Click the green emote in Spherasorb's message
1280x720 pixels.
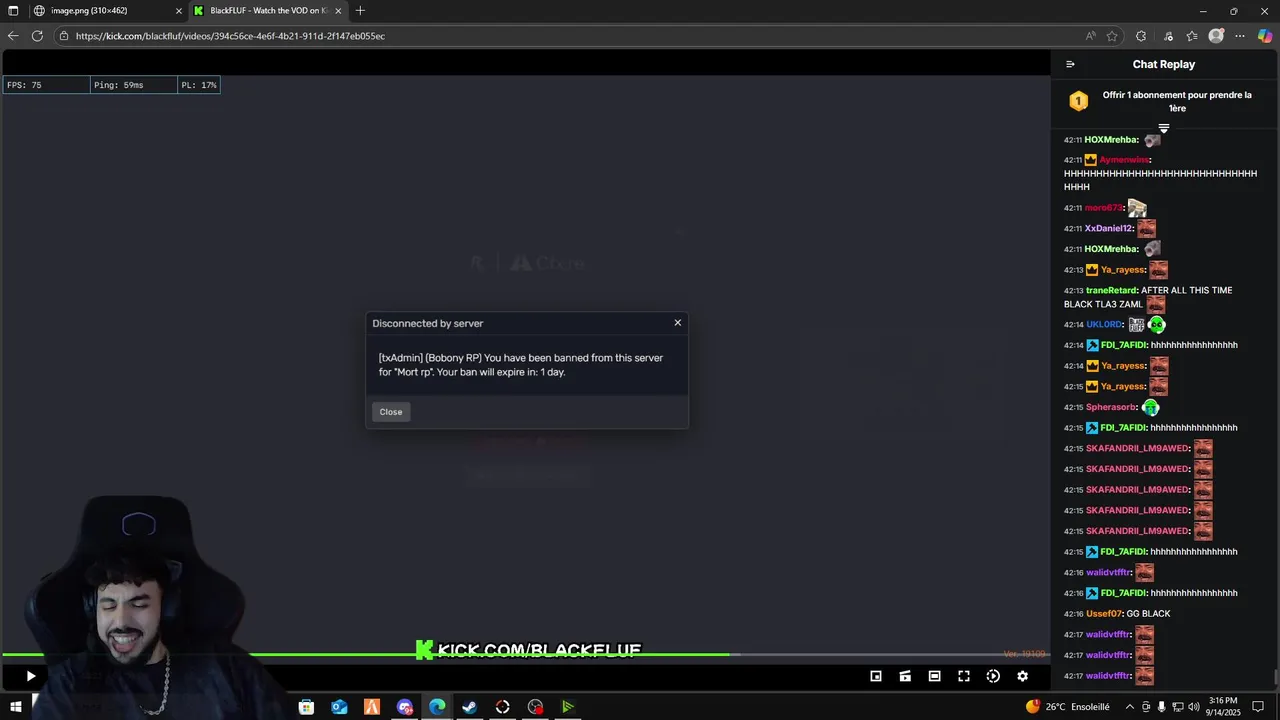1150,407
